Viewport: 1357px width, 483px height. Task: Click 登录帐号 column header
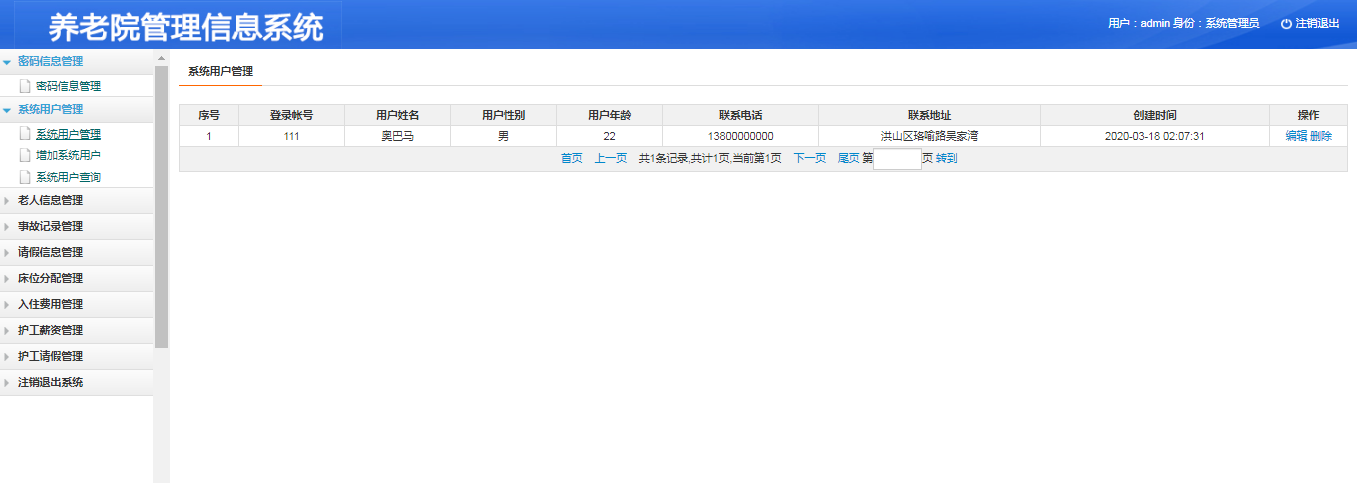click(292, 115)
